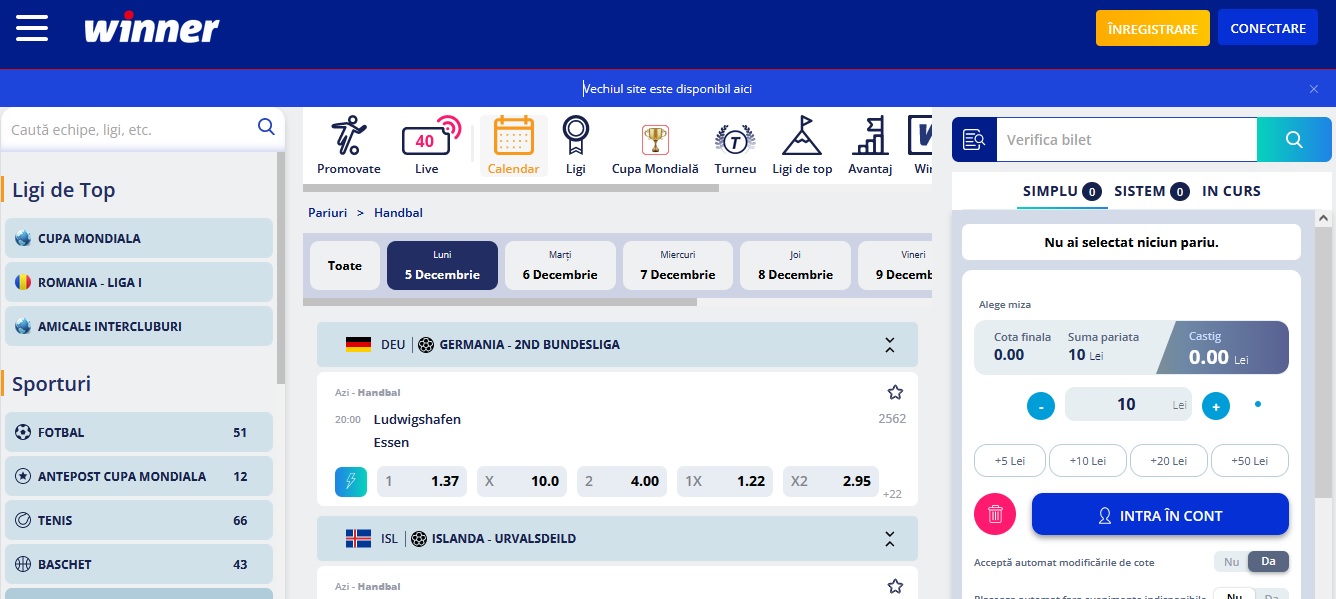
Task: Select the Miercuri 7 Decembrie tab
Action: [x=678, y=266]
